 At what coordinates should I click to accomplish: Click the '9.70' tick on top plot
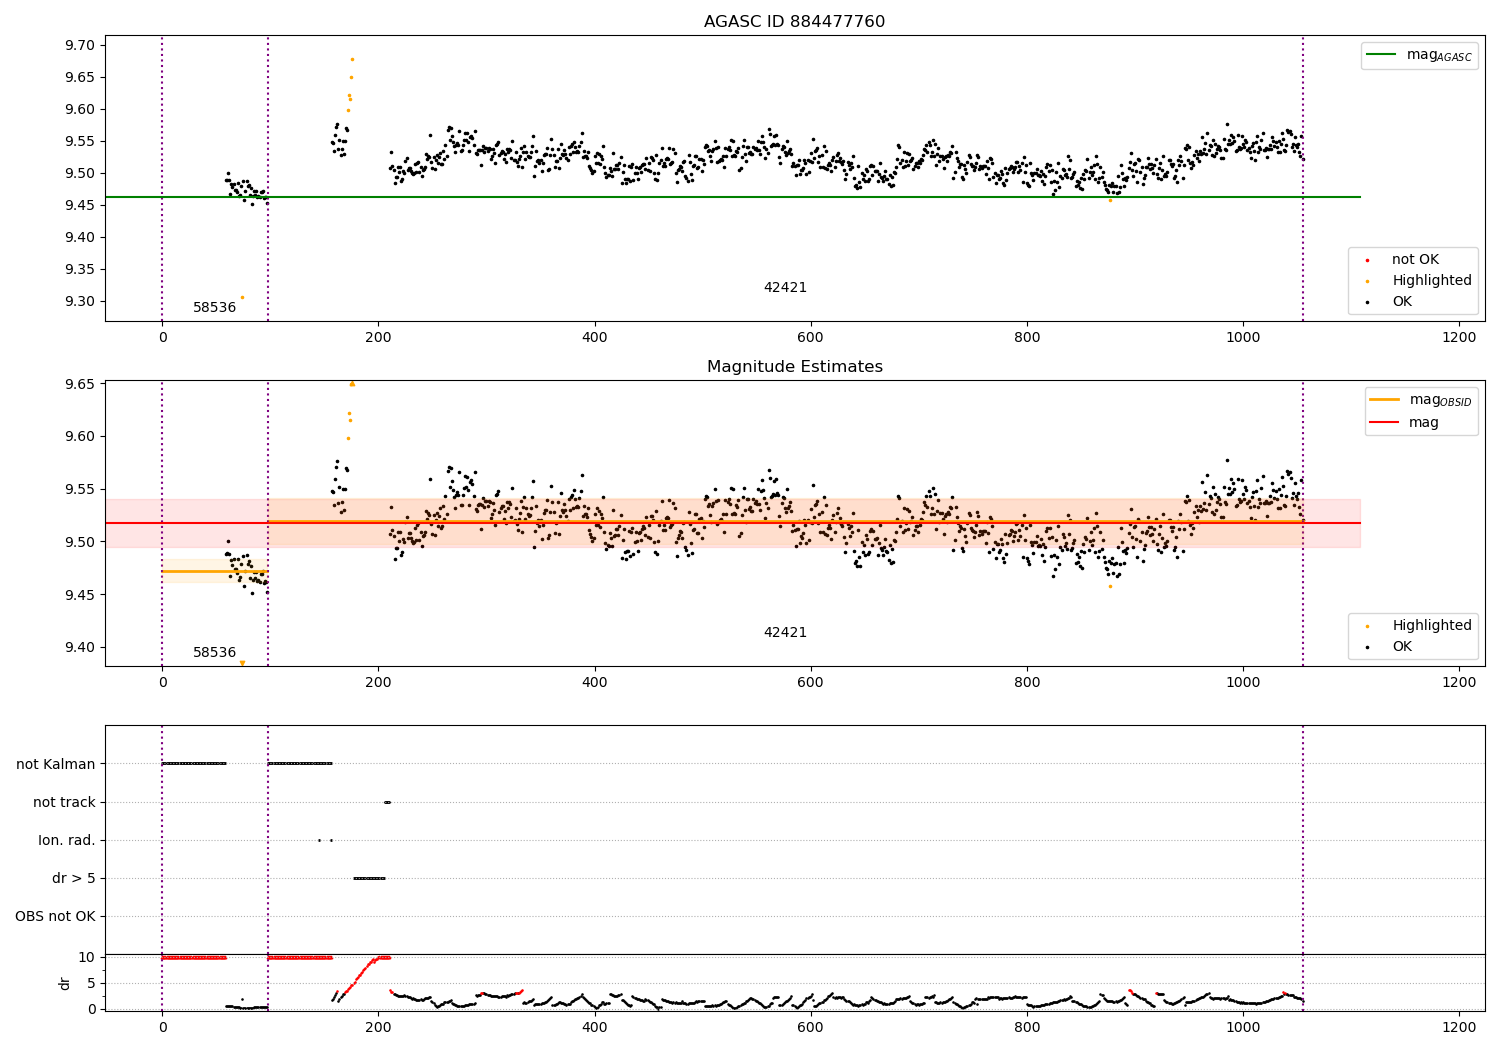(80, 46)
